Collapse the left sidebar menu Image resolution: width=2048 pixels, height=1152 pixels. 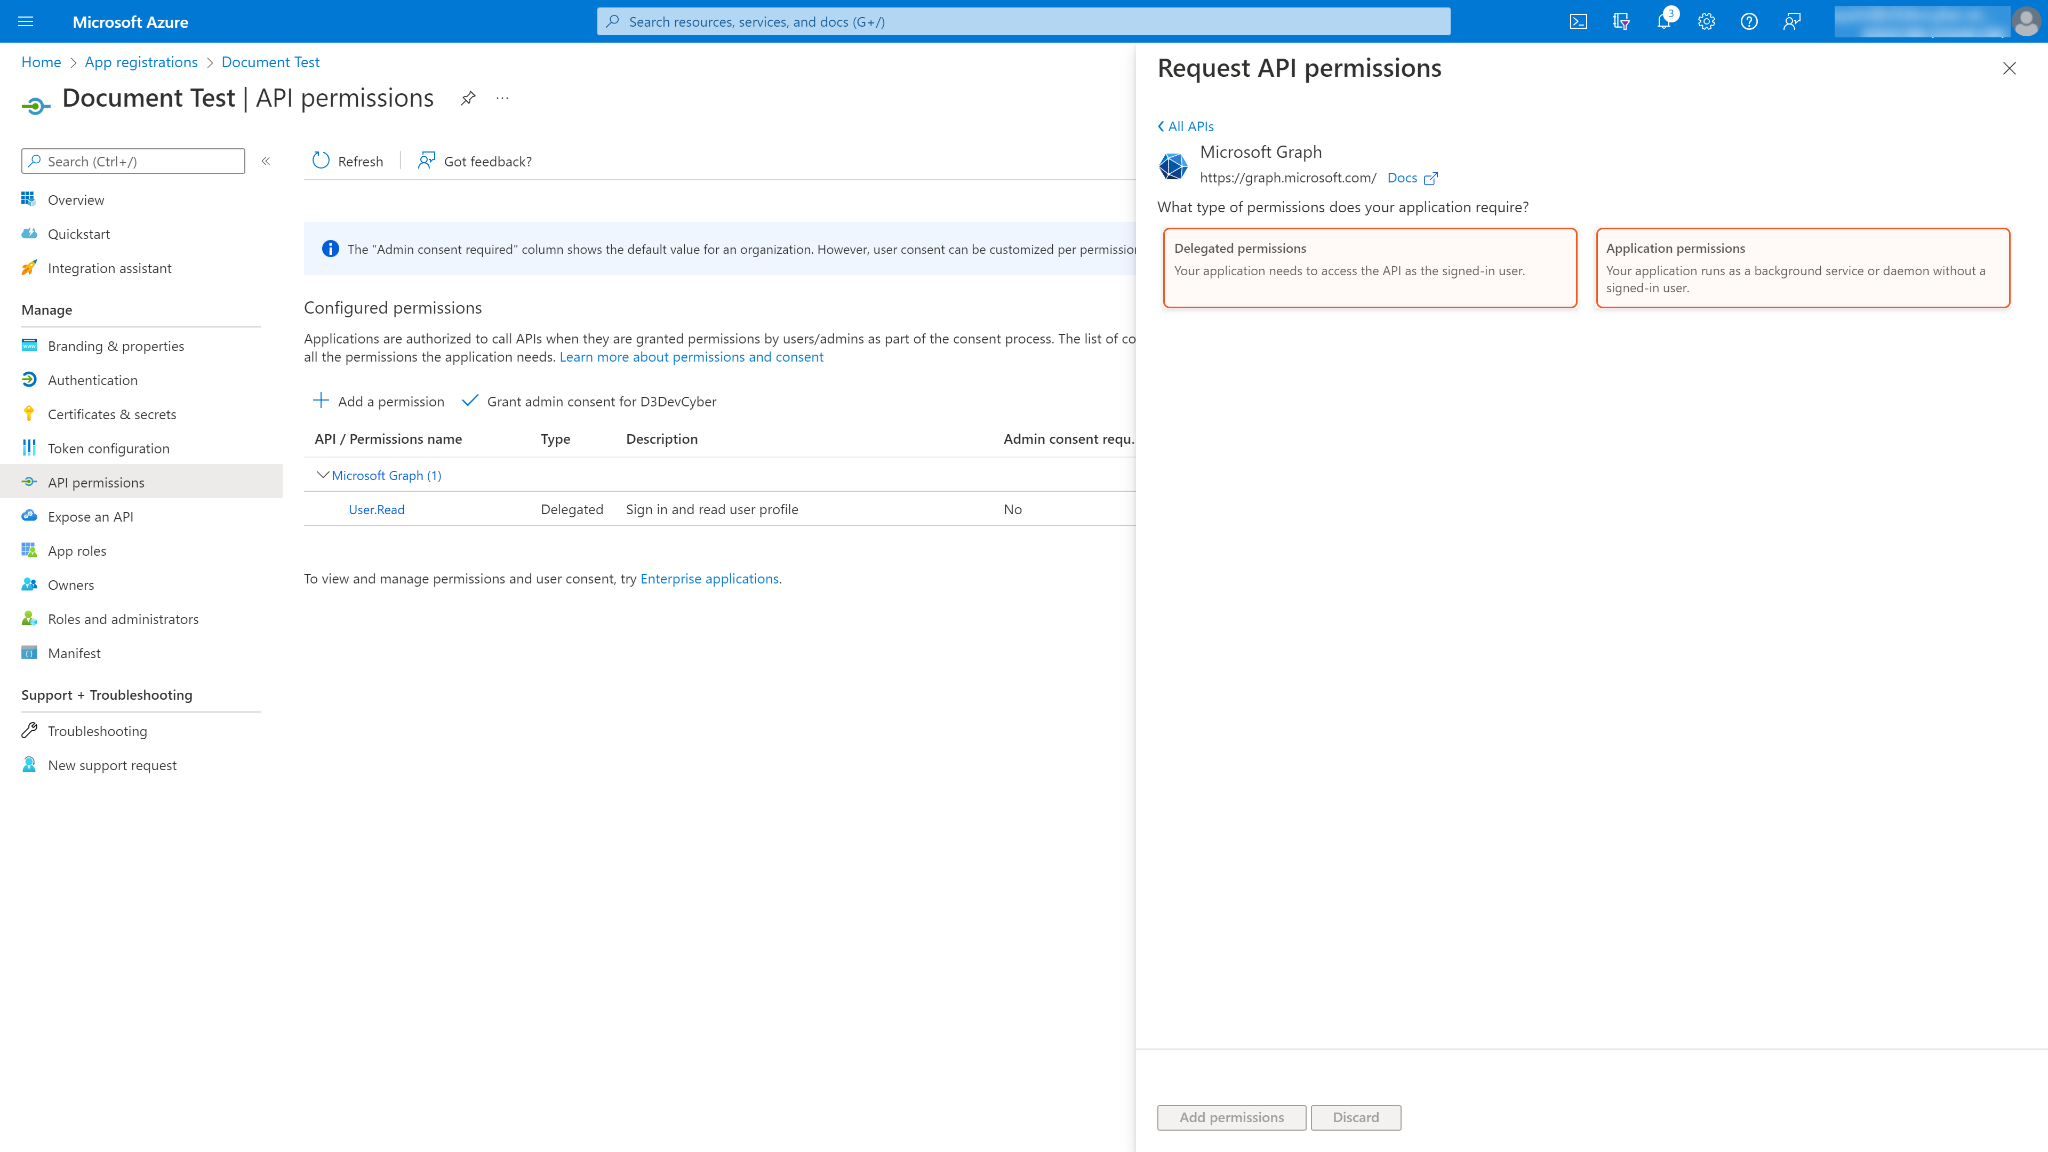(266, 161)
